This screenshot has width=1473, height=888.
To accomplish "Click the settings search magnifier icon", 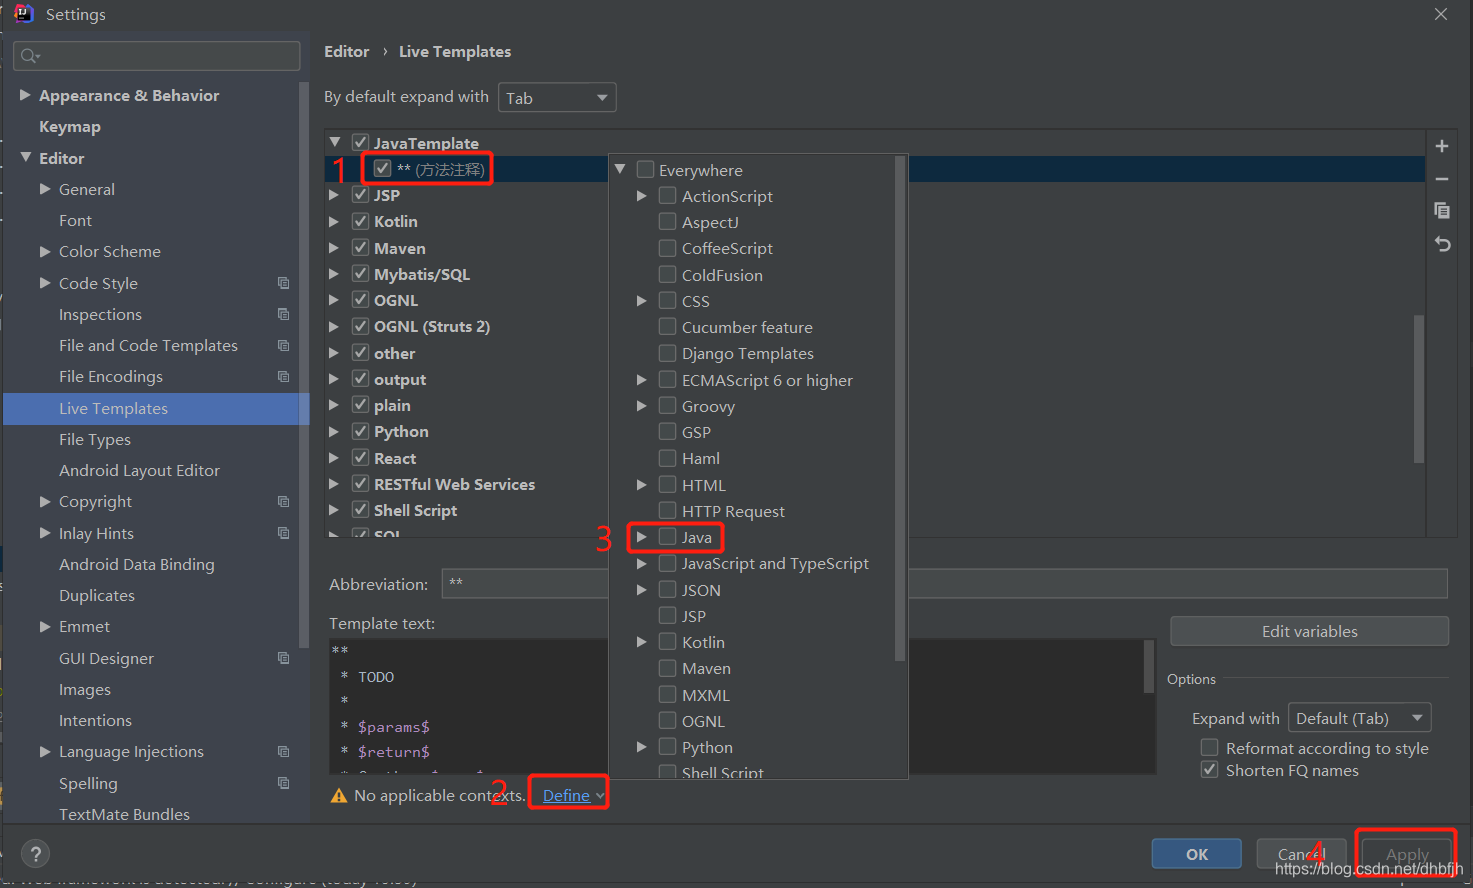I will (x=29, y=56).
